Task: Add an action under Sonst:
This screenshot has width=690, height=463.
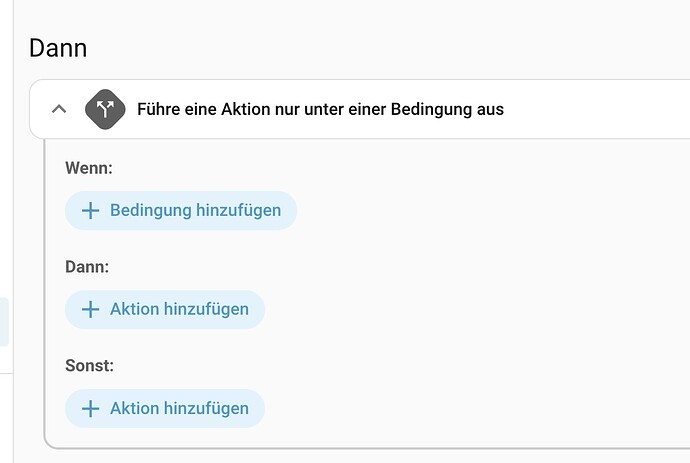Action: (x=165, y=409)
